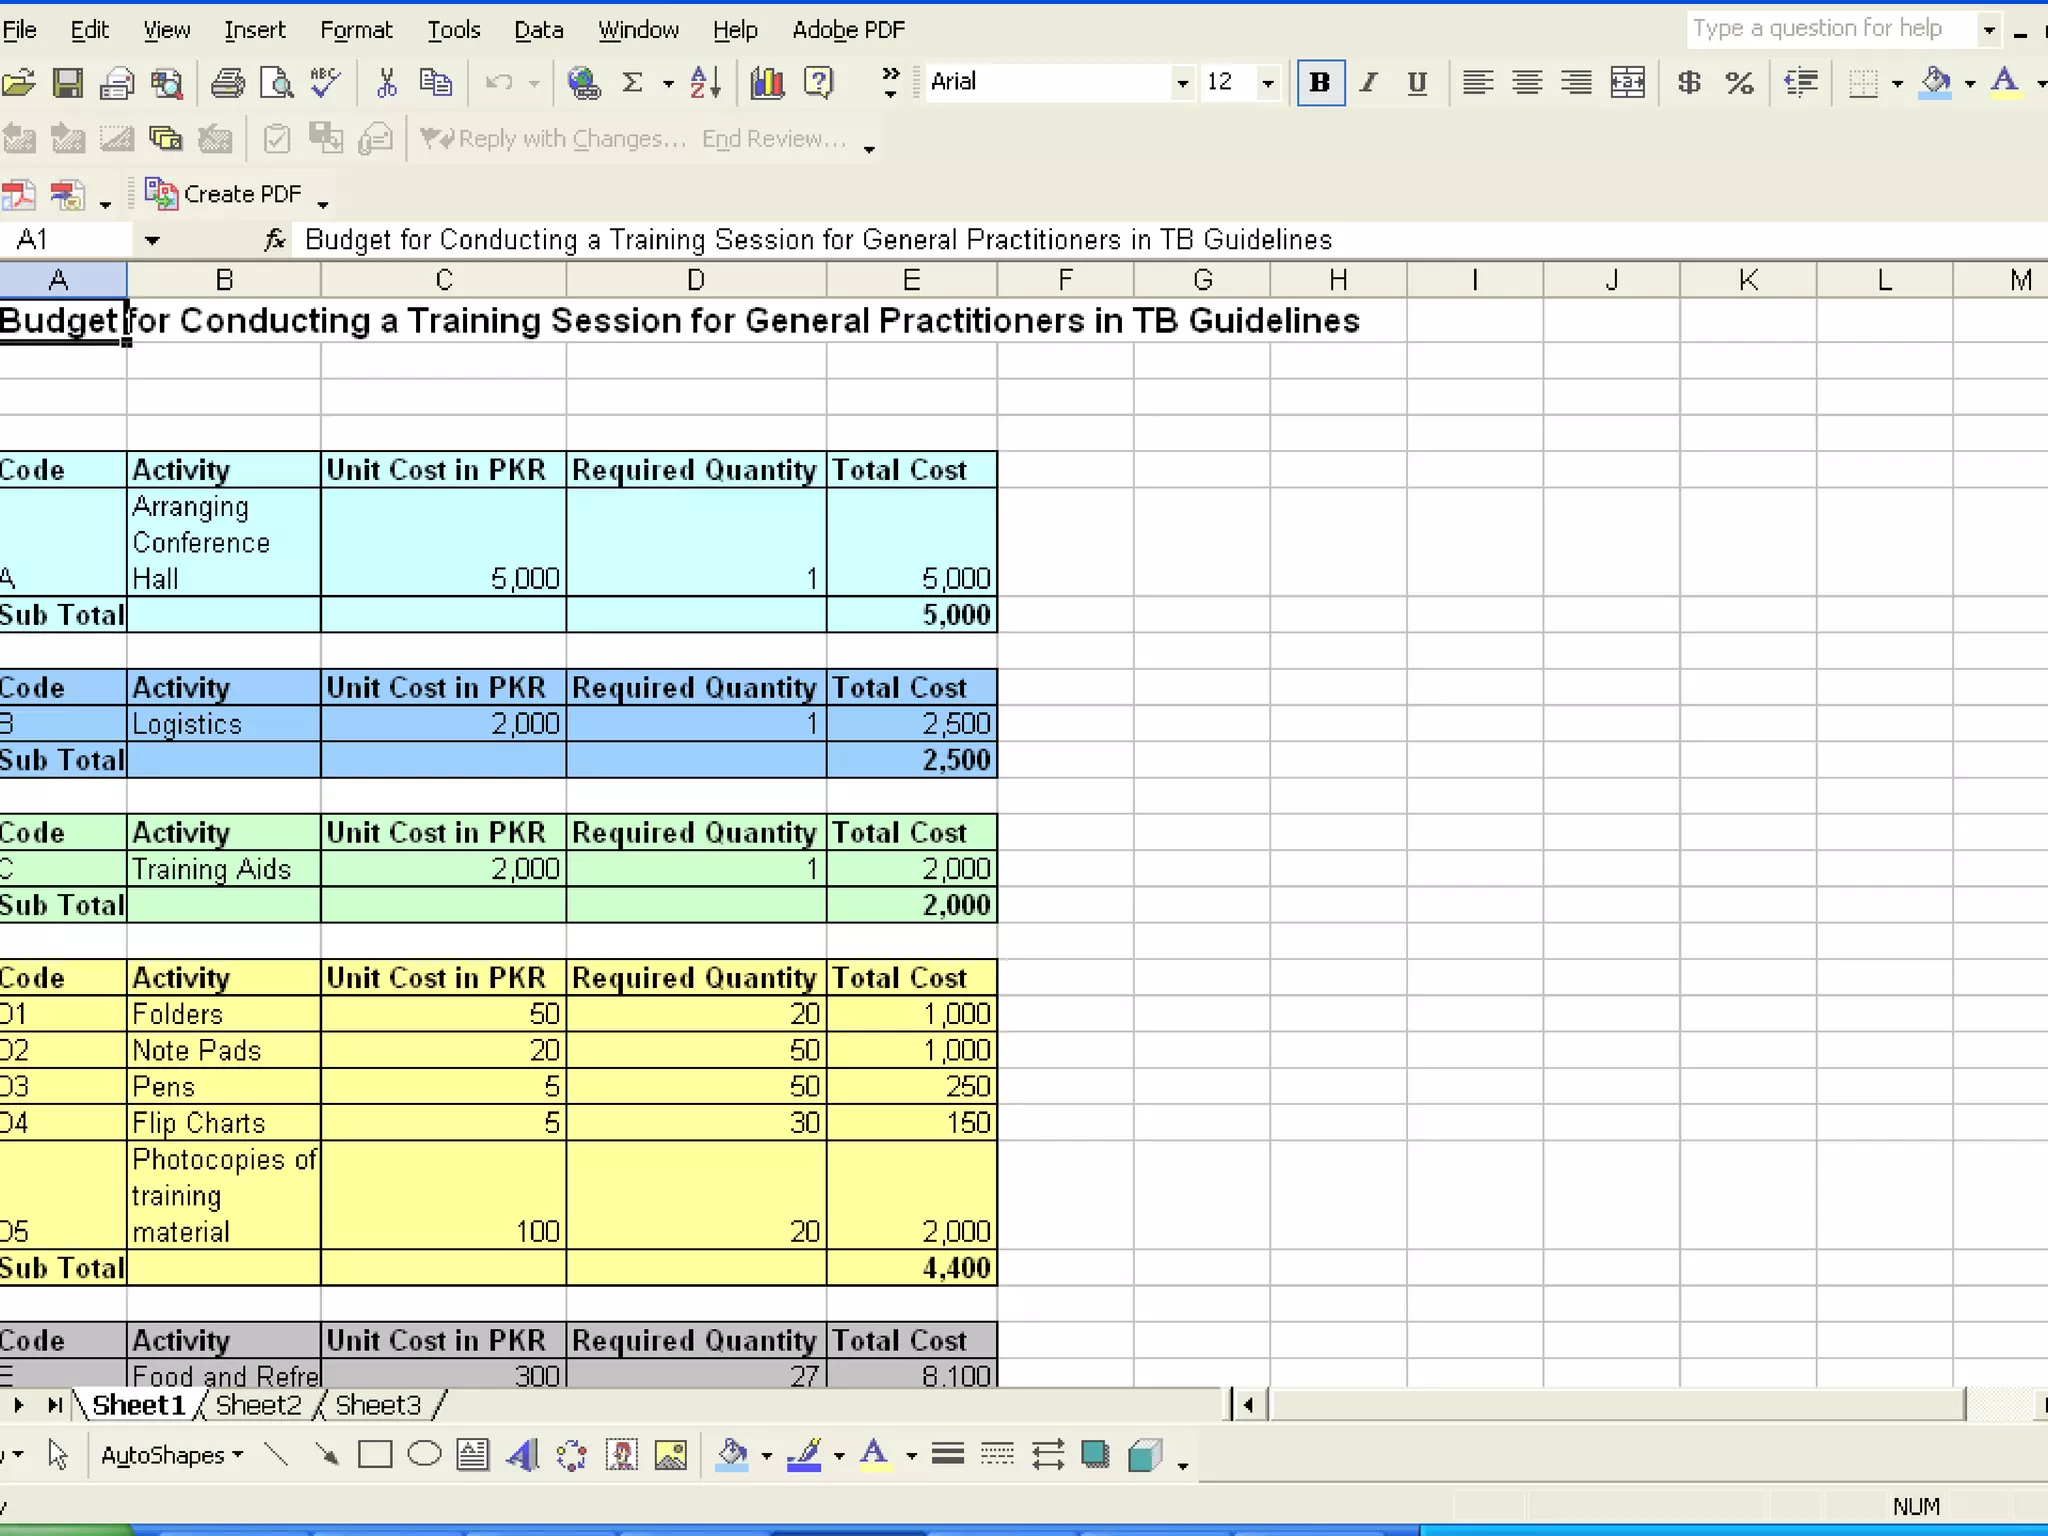
Task: Toggle Underline formatting button
Action: click(1416, 83)
